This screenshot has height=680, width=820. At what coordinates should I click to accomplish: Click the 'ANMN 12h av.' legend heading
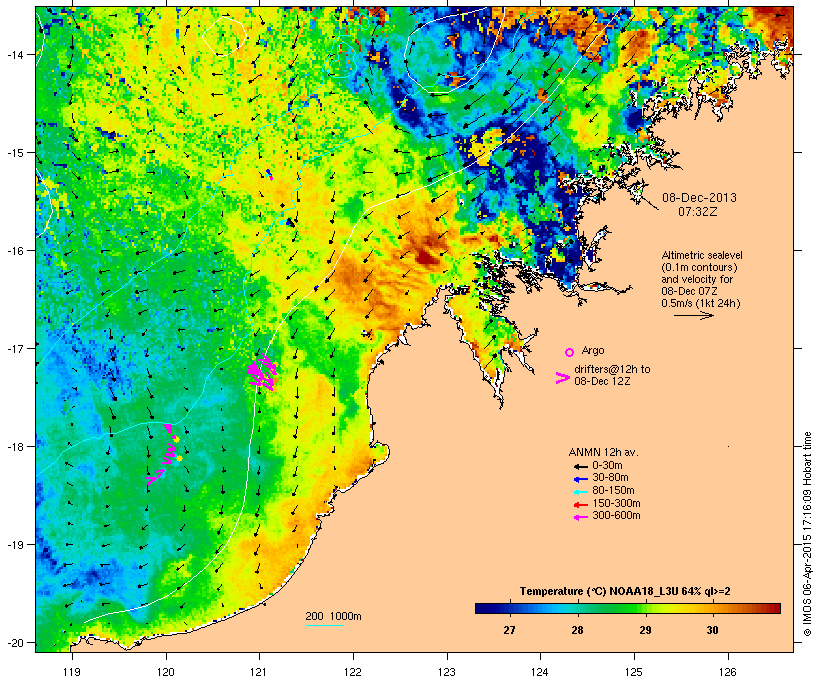(603, 452)
